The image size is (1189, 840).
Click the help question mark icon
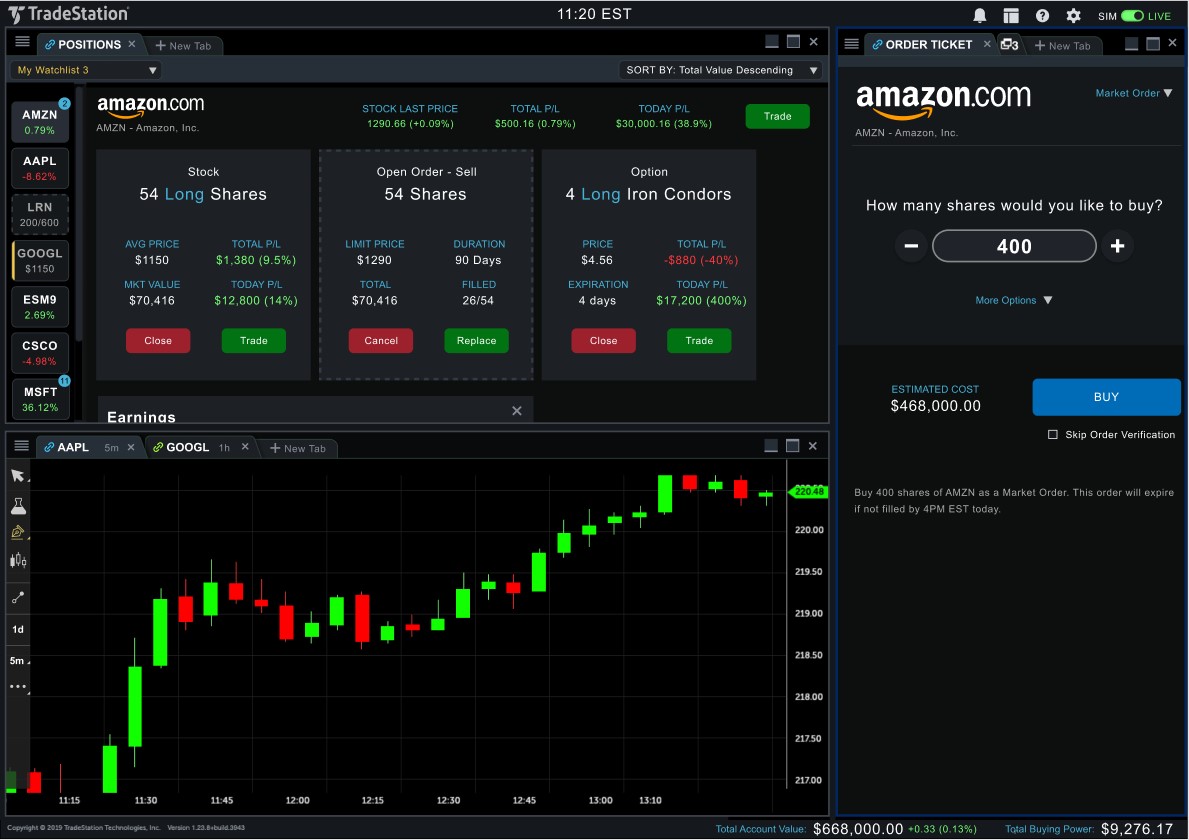pyautogui.click(x=1042, y=16)
